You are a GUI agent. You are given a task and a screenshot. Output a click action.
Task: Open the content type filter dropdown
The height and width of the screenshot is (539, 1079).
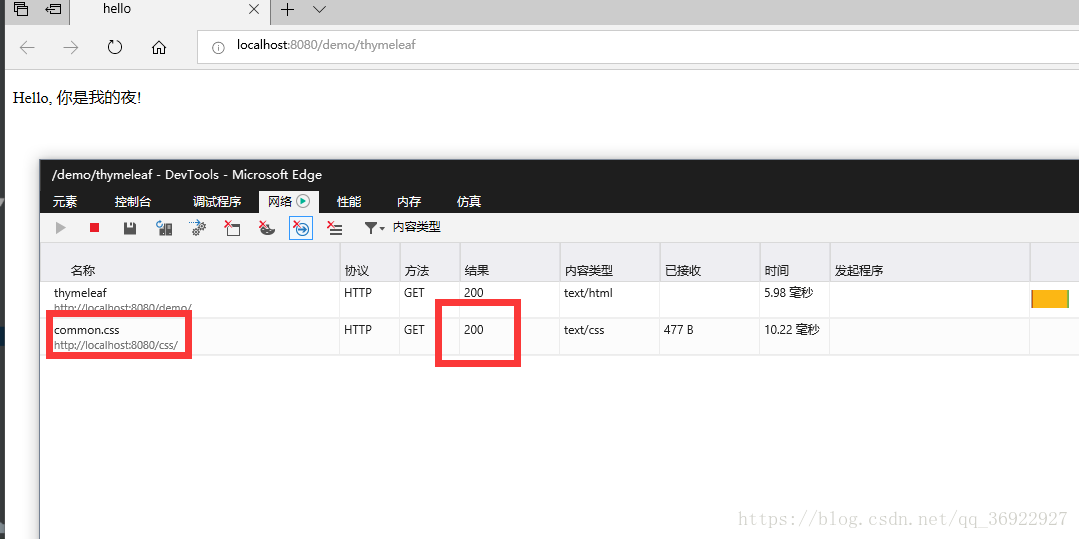tap(403, 228)
